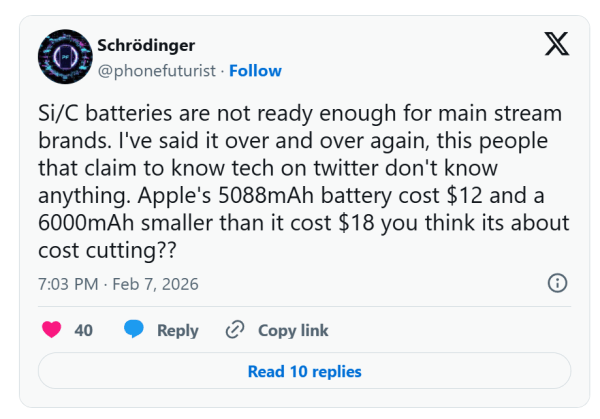Click the blue reply speech bubble icon
The width and height of the screenshot is (600, 419).
134,330
